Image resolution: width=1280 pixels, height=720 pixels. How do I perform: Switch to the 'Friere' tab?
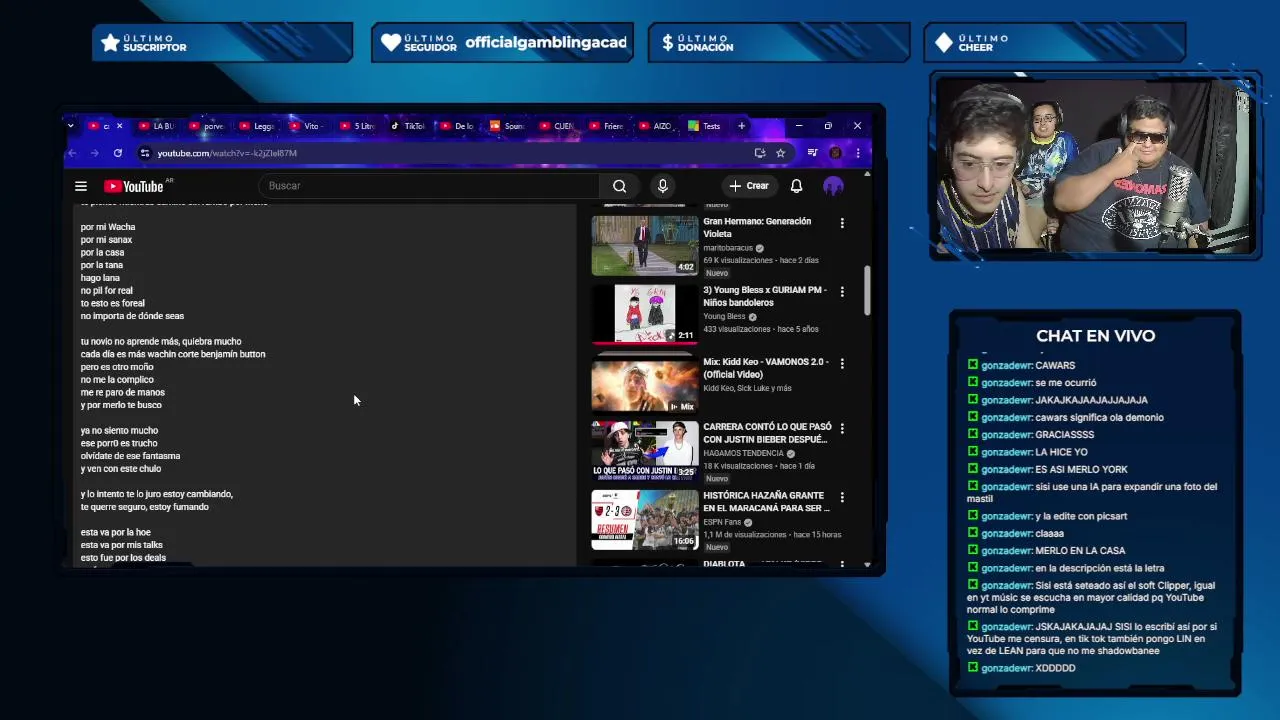click(x=606, y=126)
